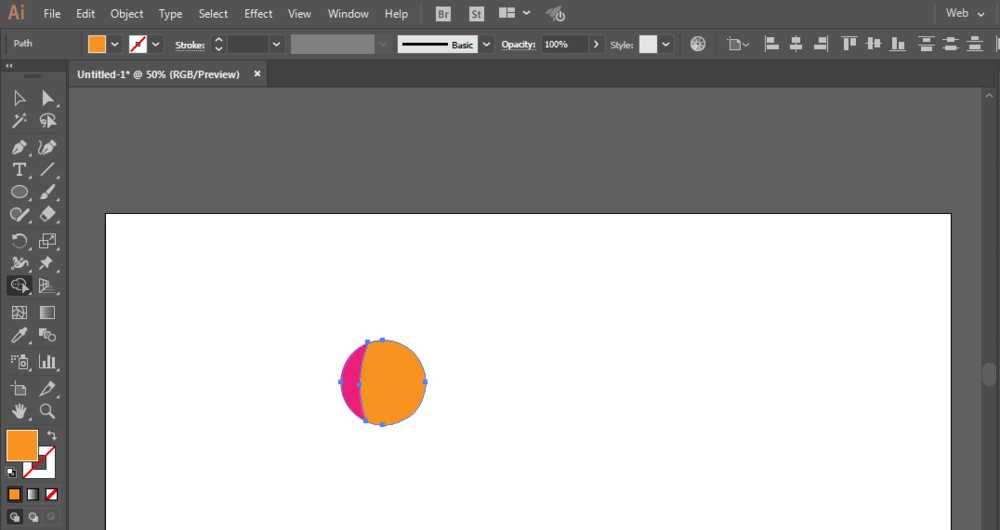The height and width of the screenshot is (530, 1000).
Task: Switch to Gradient fill mode
Action: click(33, 494)
